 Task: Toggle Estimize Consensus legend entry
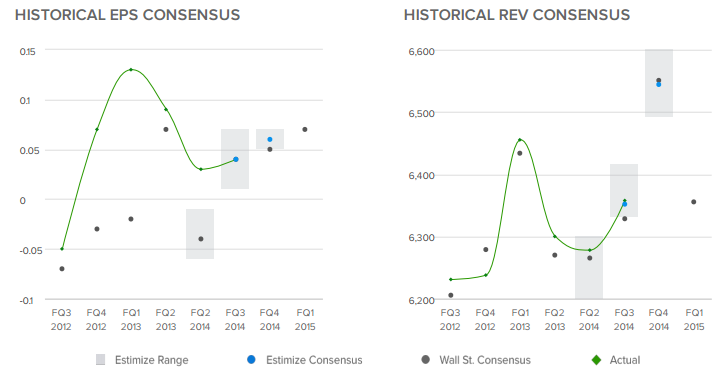[304, 360]
